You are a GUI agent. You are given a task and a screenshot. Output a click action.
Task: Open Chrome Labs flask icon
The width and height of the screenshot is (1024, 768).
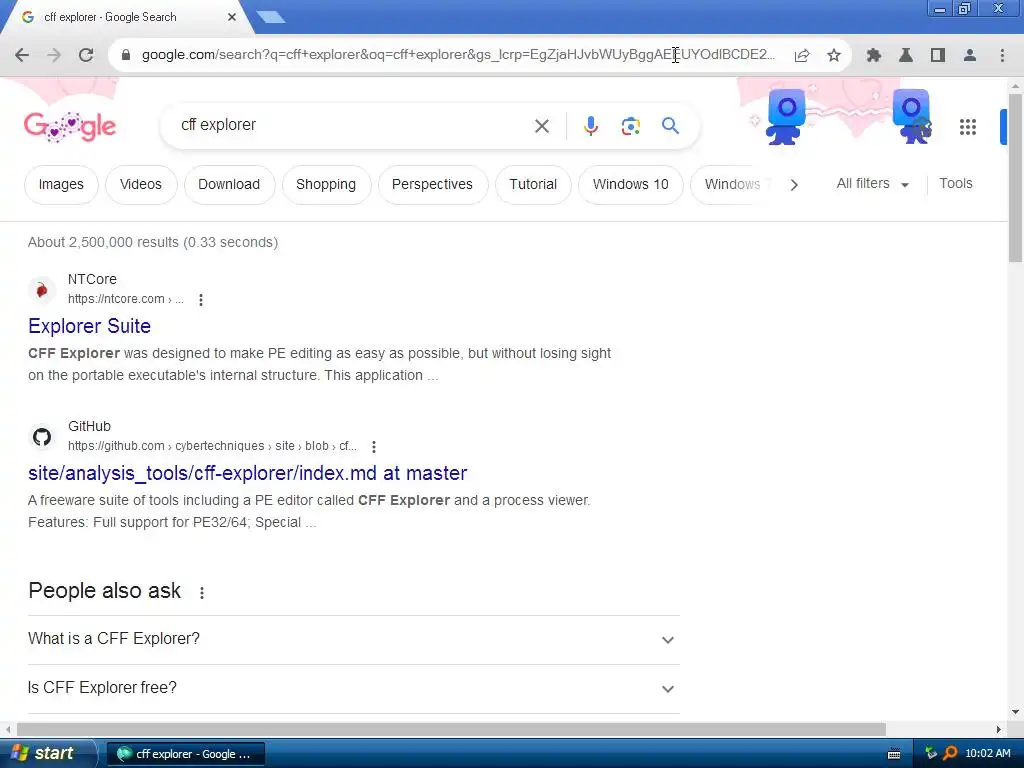[x=906, y=55]
